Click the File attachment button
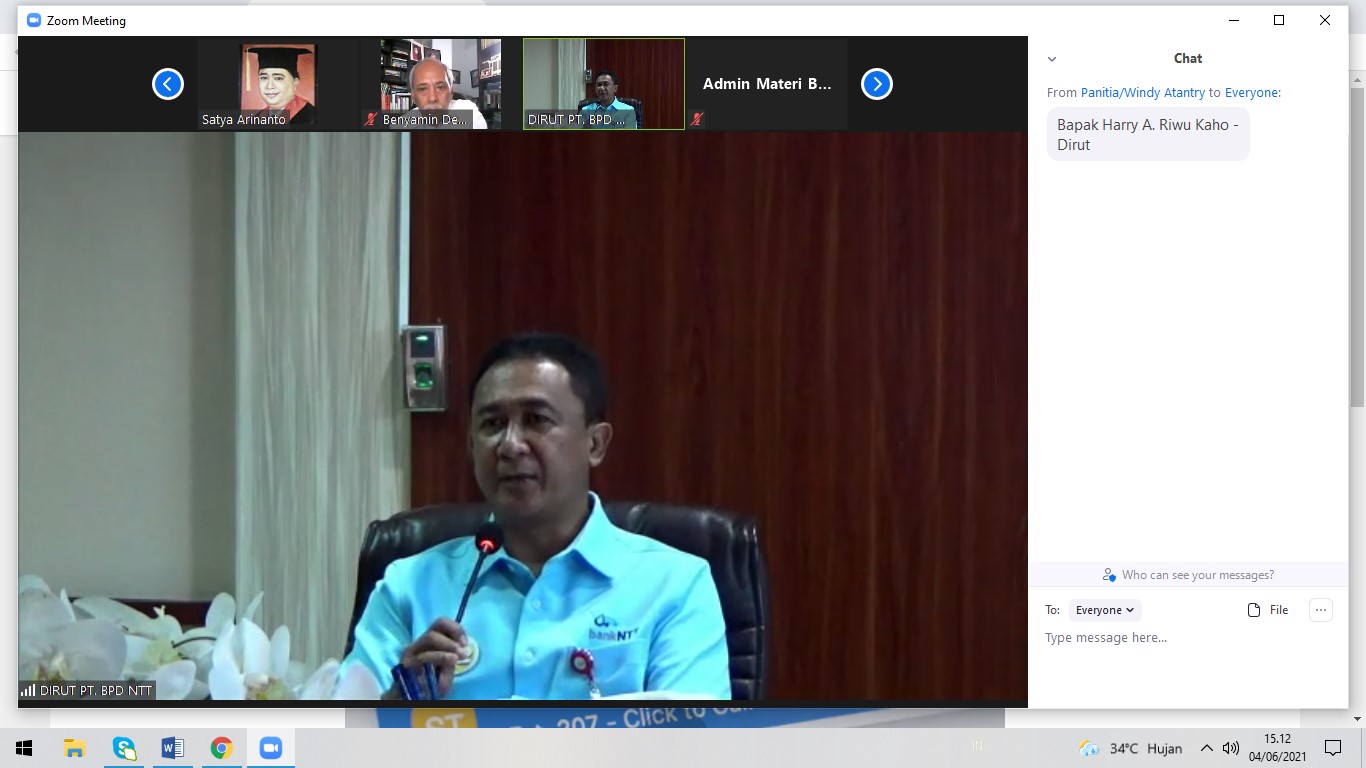 click(1268, 610)
